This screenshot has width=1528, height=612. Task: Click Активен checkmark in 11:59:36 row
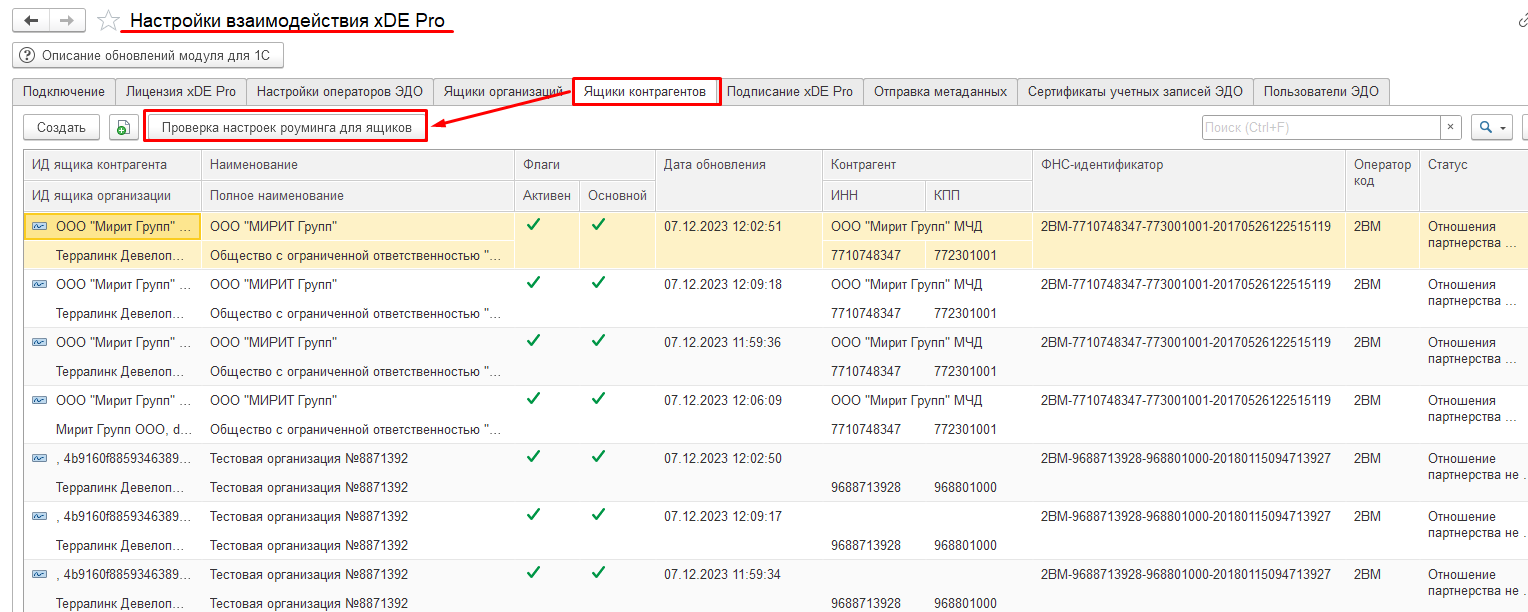[x=533, y=341]
